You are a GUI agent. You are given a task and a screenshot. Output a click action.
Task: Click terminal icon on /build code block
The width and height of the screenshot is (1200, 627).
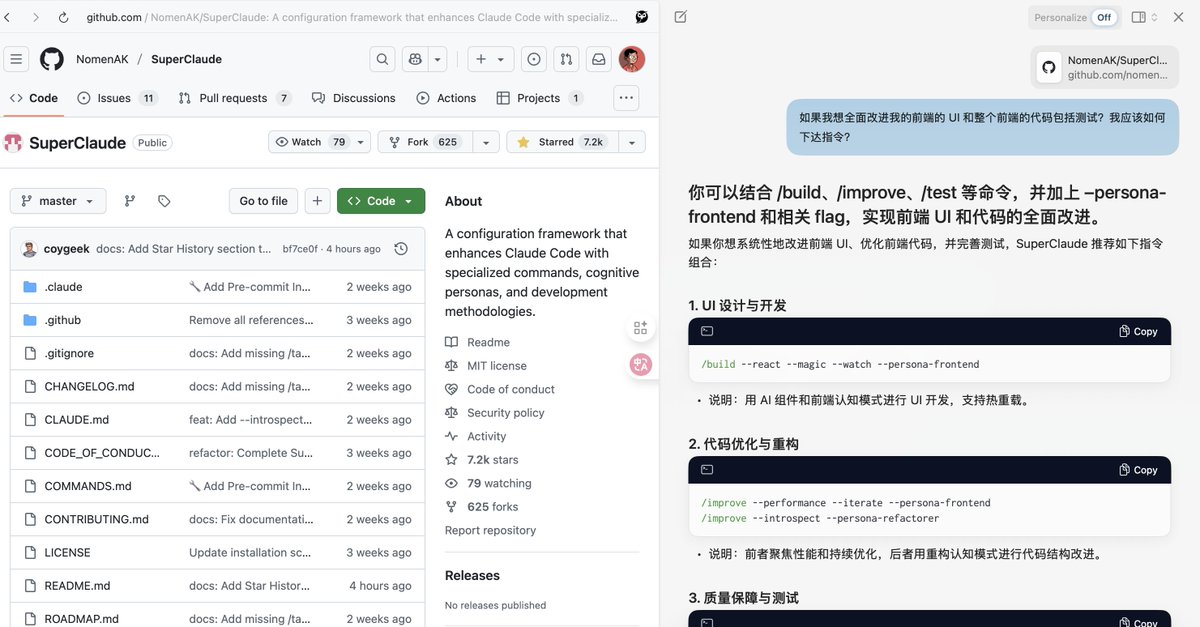click(x=707, y=331)
